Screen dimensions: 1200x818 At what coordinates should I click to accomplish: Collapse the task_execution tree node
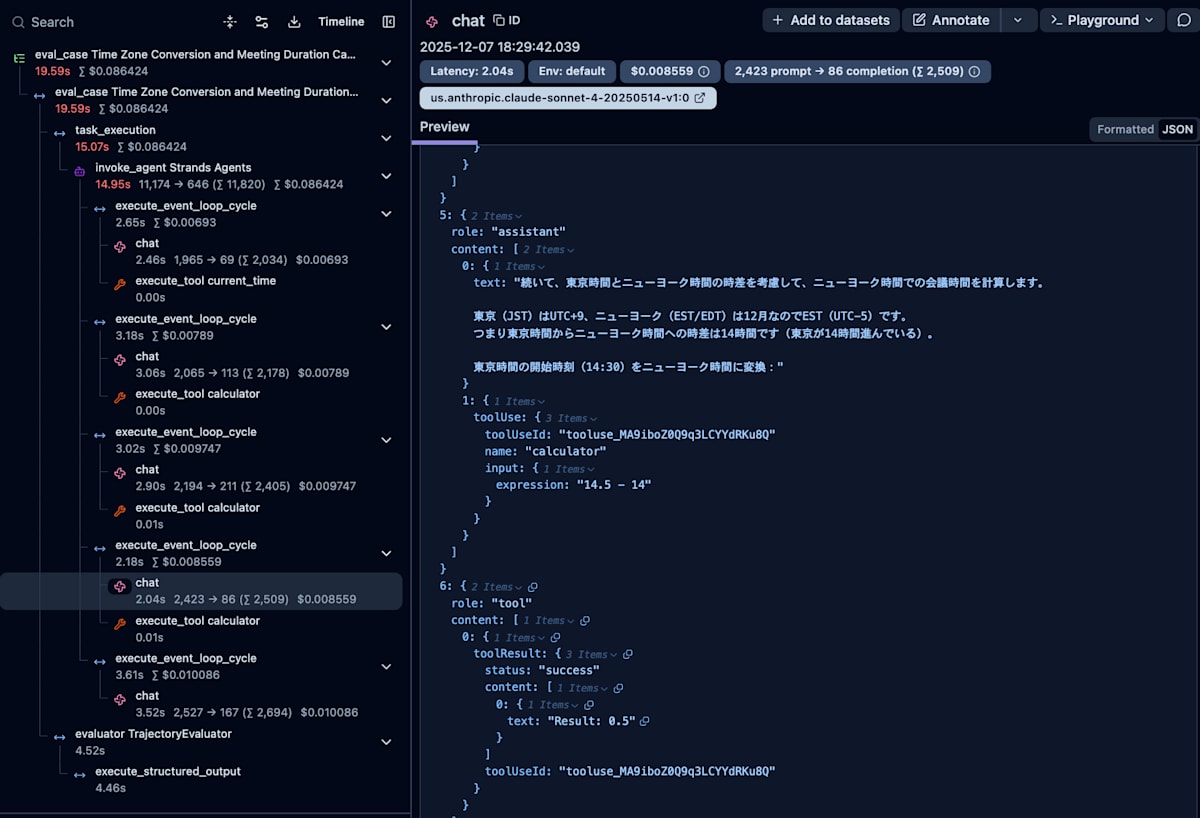tap(386, 138)
